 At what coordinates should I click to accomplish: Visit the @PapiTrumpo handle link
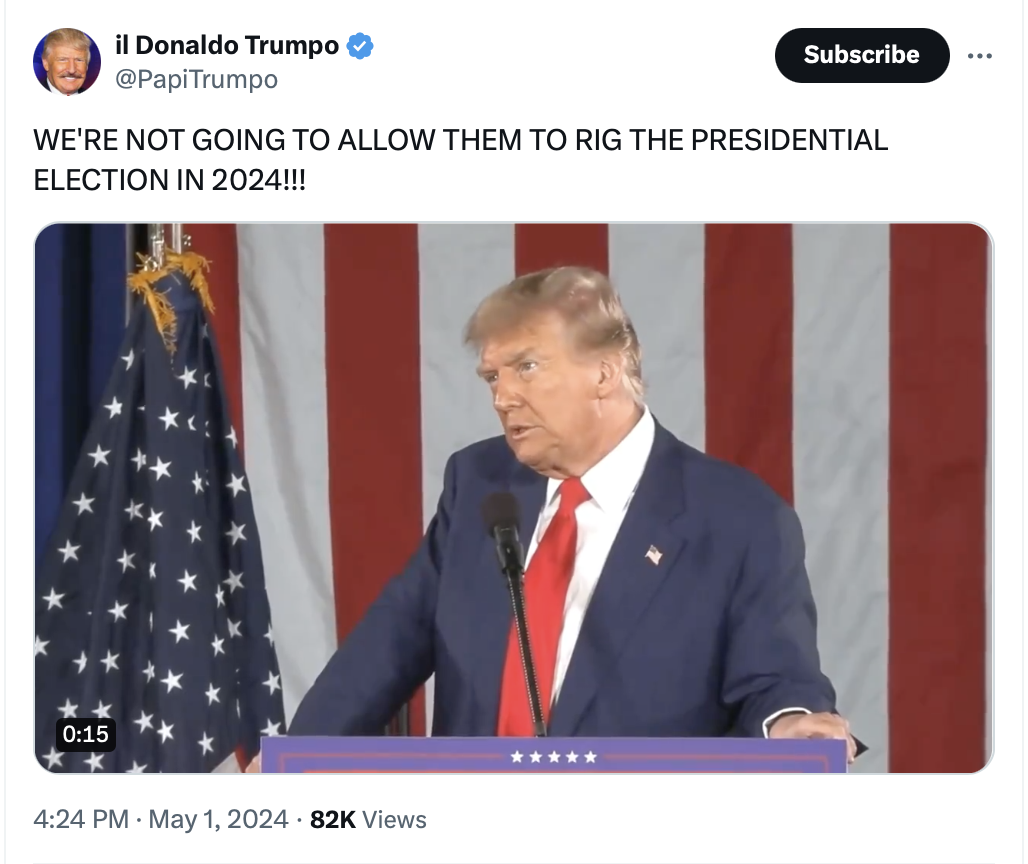197,80
